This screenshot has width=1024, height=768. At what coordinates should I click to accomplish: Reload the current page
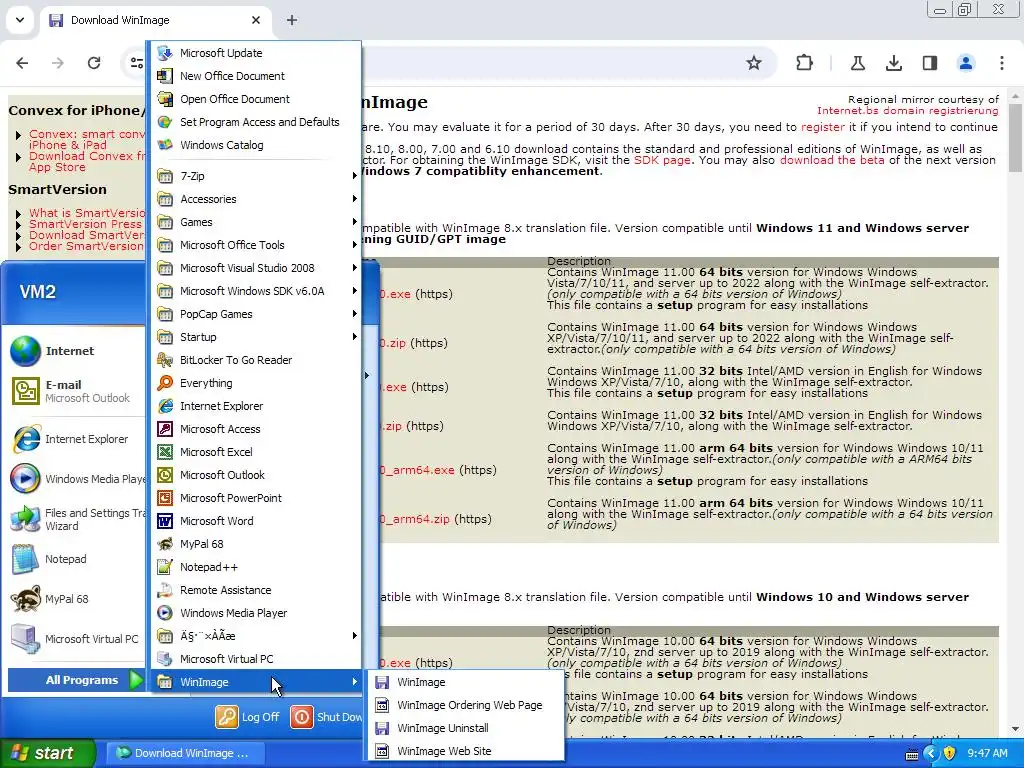click(94, 63)
